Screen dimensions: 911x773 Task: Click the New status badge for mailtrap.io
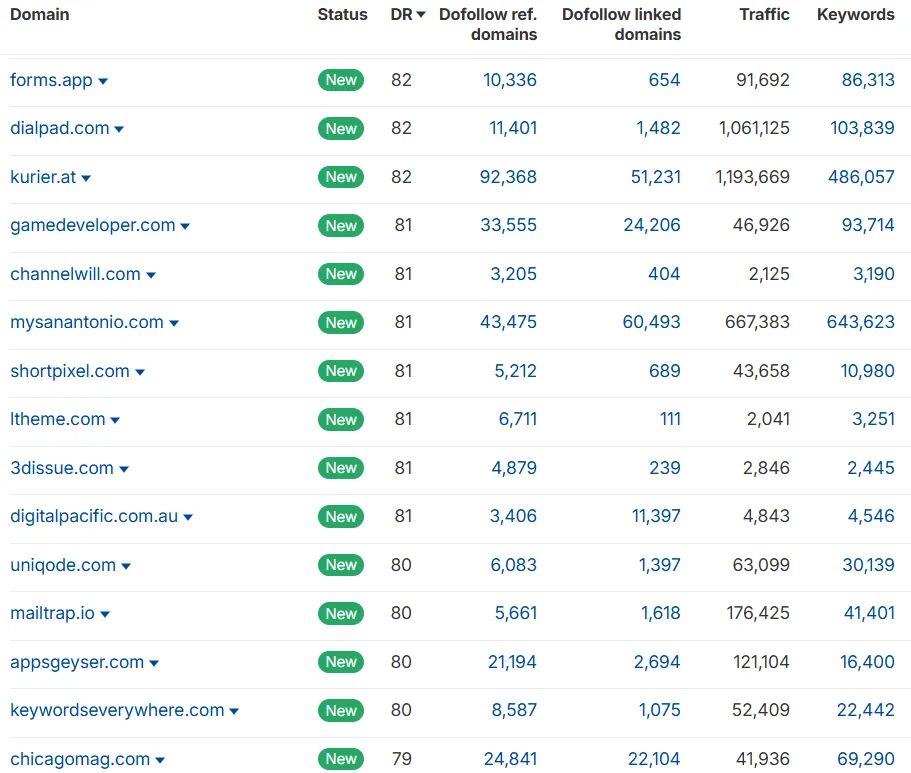[341, 614]
